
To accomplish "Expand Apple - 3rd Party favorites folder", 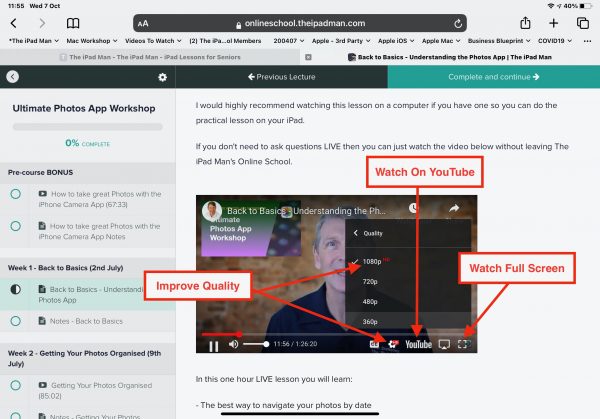I will (341, 41).
